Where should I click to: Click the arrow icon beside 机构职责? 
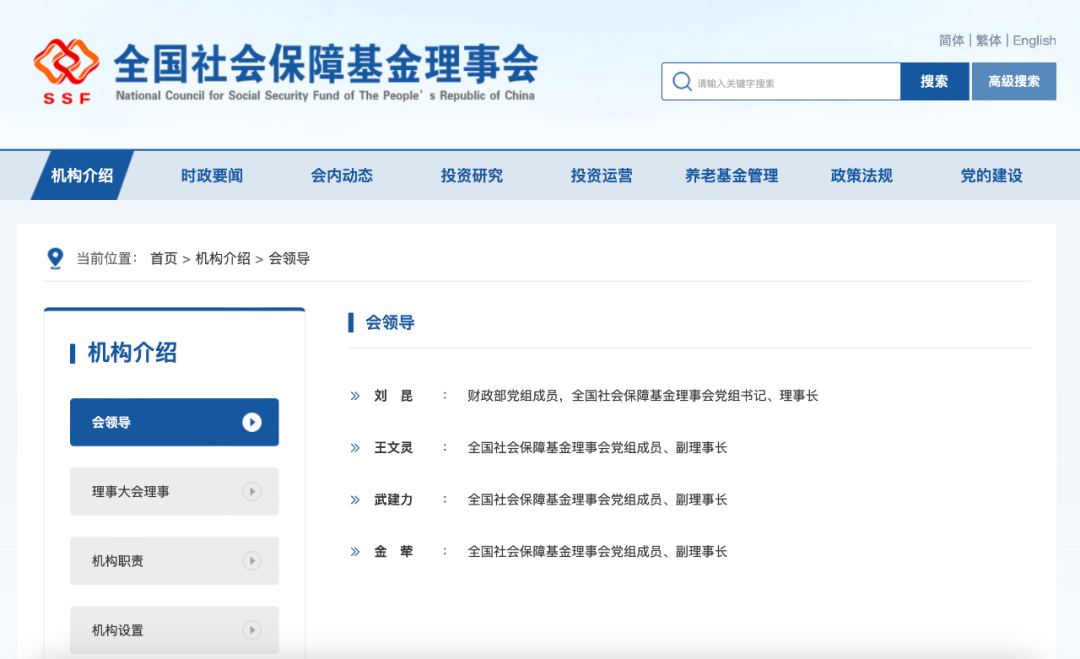pos(252,561)
